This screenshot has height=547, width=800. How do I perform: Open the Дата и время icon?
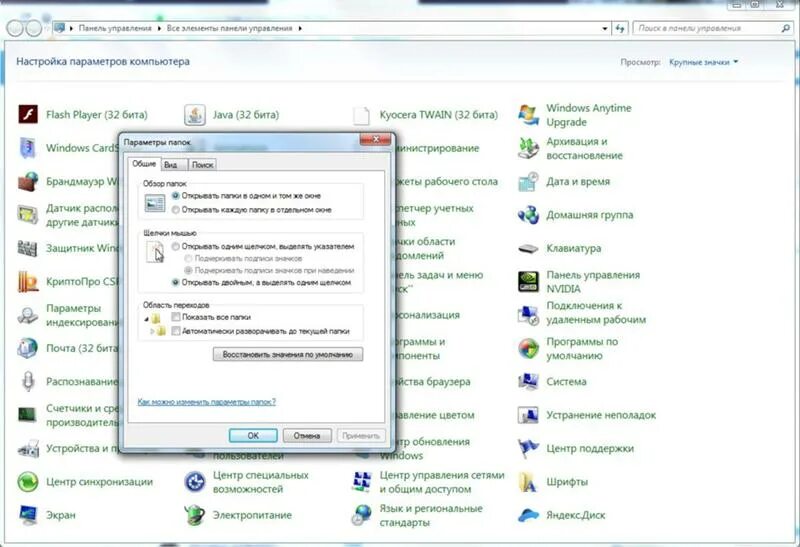[528, 181]
